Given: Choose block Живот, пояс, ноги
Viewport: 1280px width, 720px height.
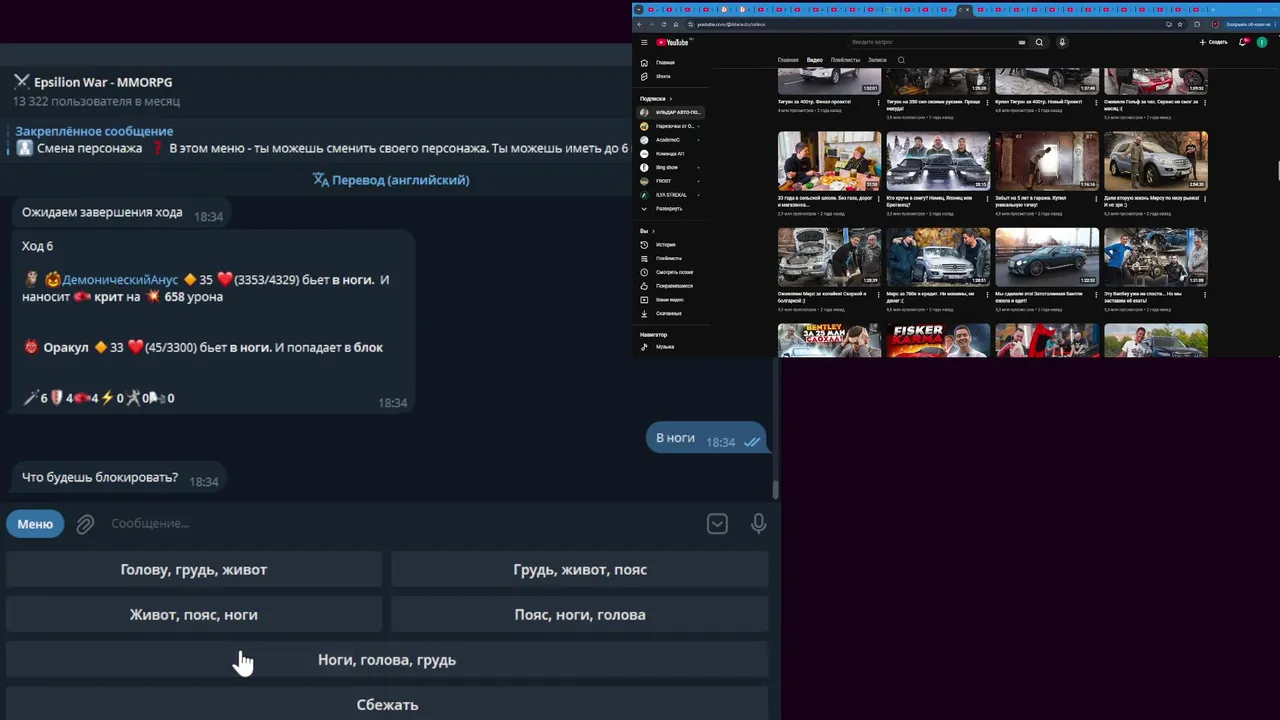Looking at the screenshot, I should [194, 615].
